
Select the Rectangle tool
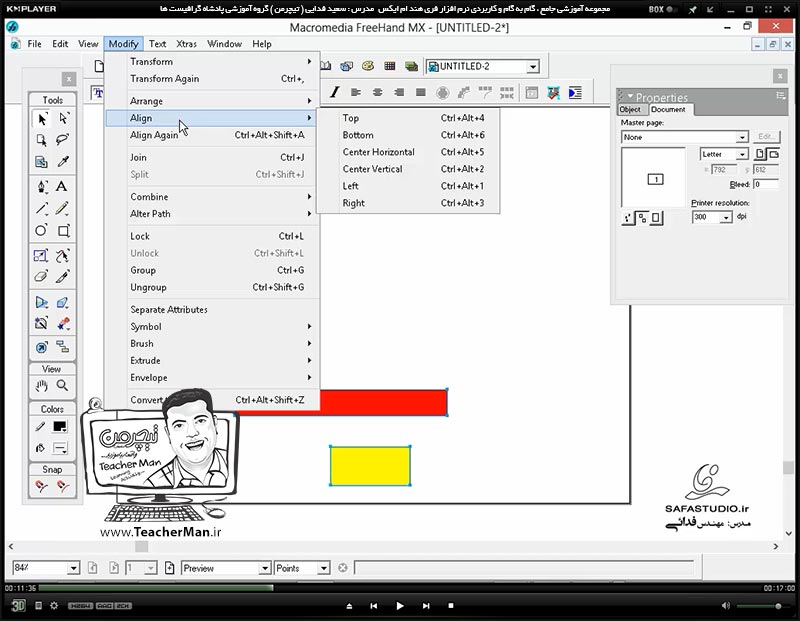[63, 231]
